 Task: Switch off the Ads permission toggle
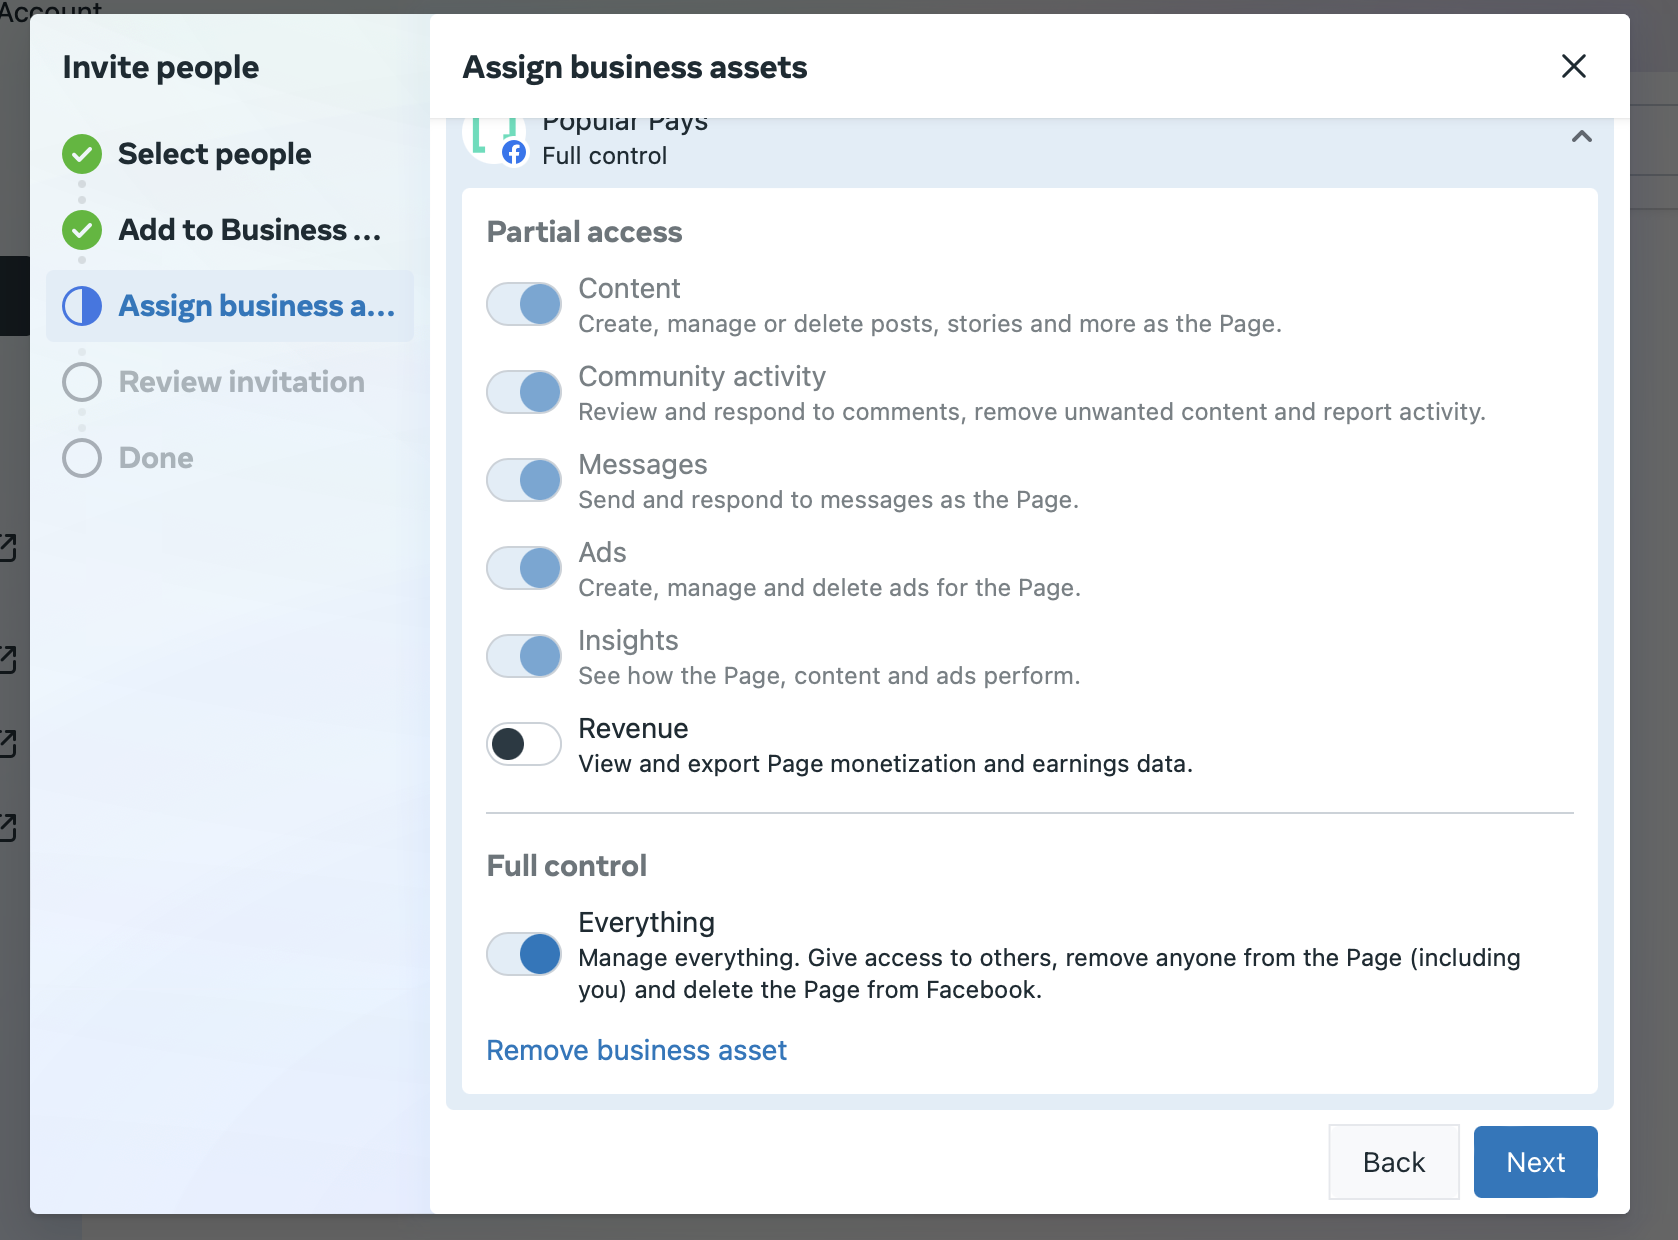[x=524, y=568]
